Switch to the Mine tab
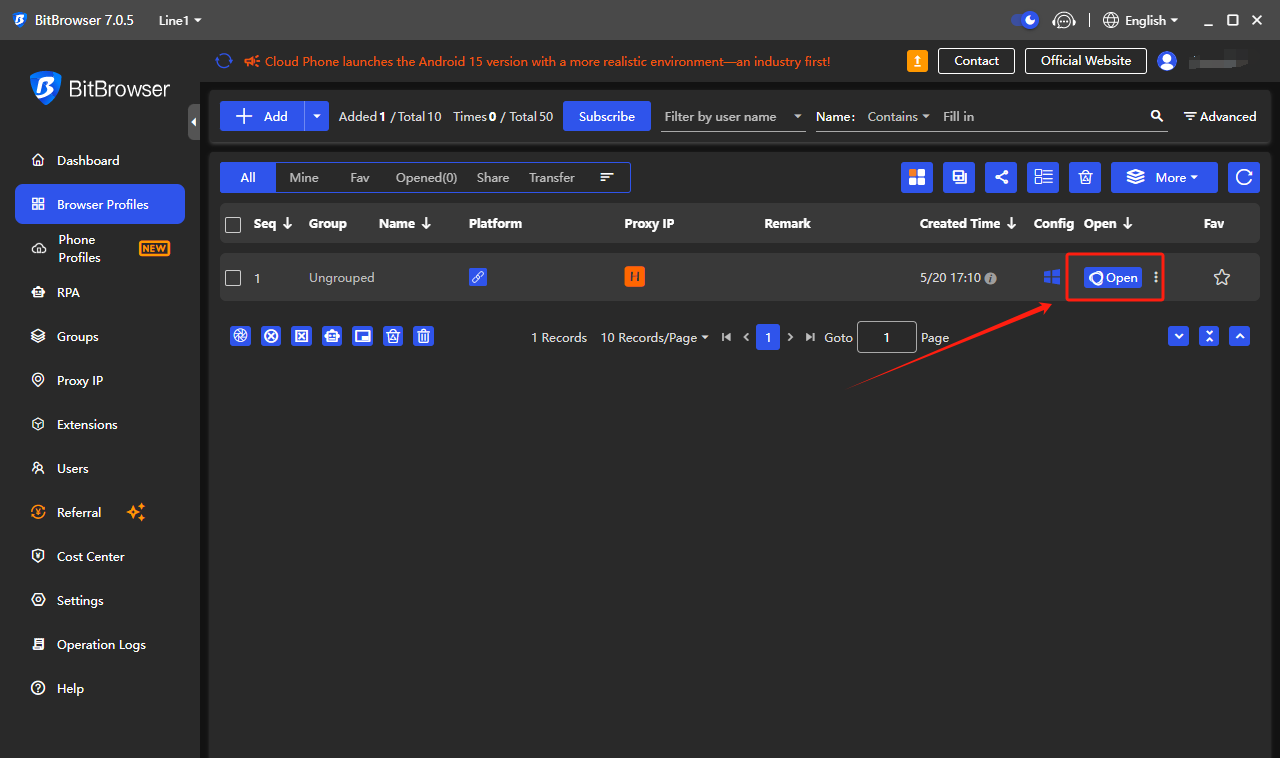The image size is (1280, 758). pos(304,177)
